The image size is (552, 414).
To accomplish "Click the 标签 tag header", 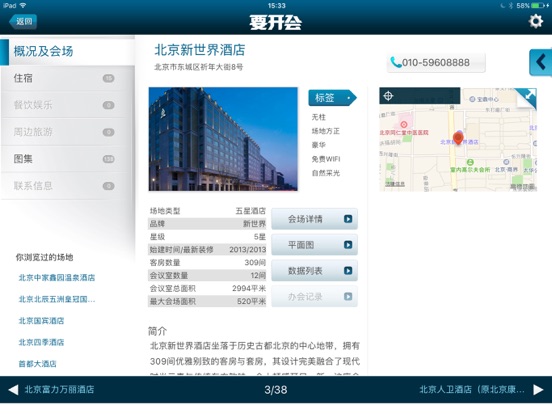I will coord(332,98).
